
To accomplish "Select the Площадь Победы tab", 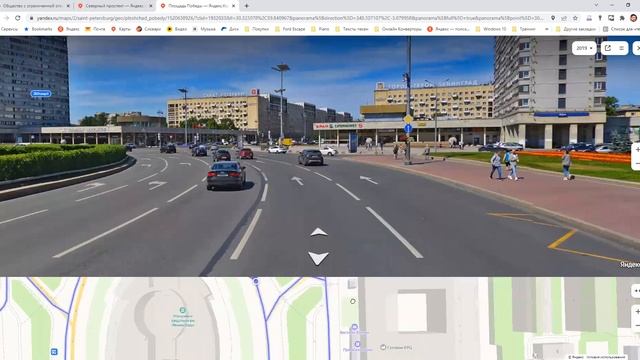I will coord(197,6).
